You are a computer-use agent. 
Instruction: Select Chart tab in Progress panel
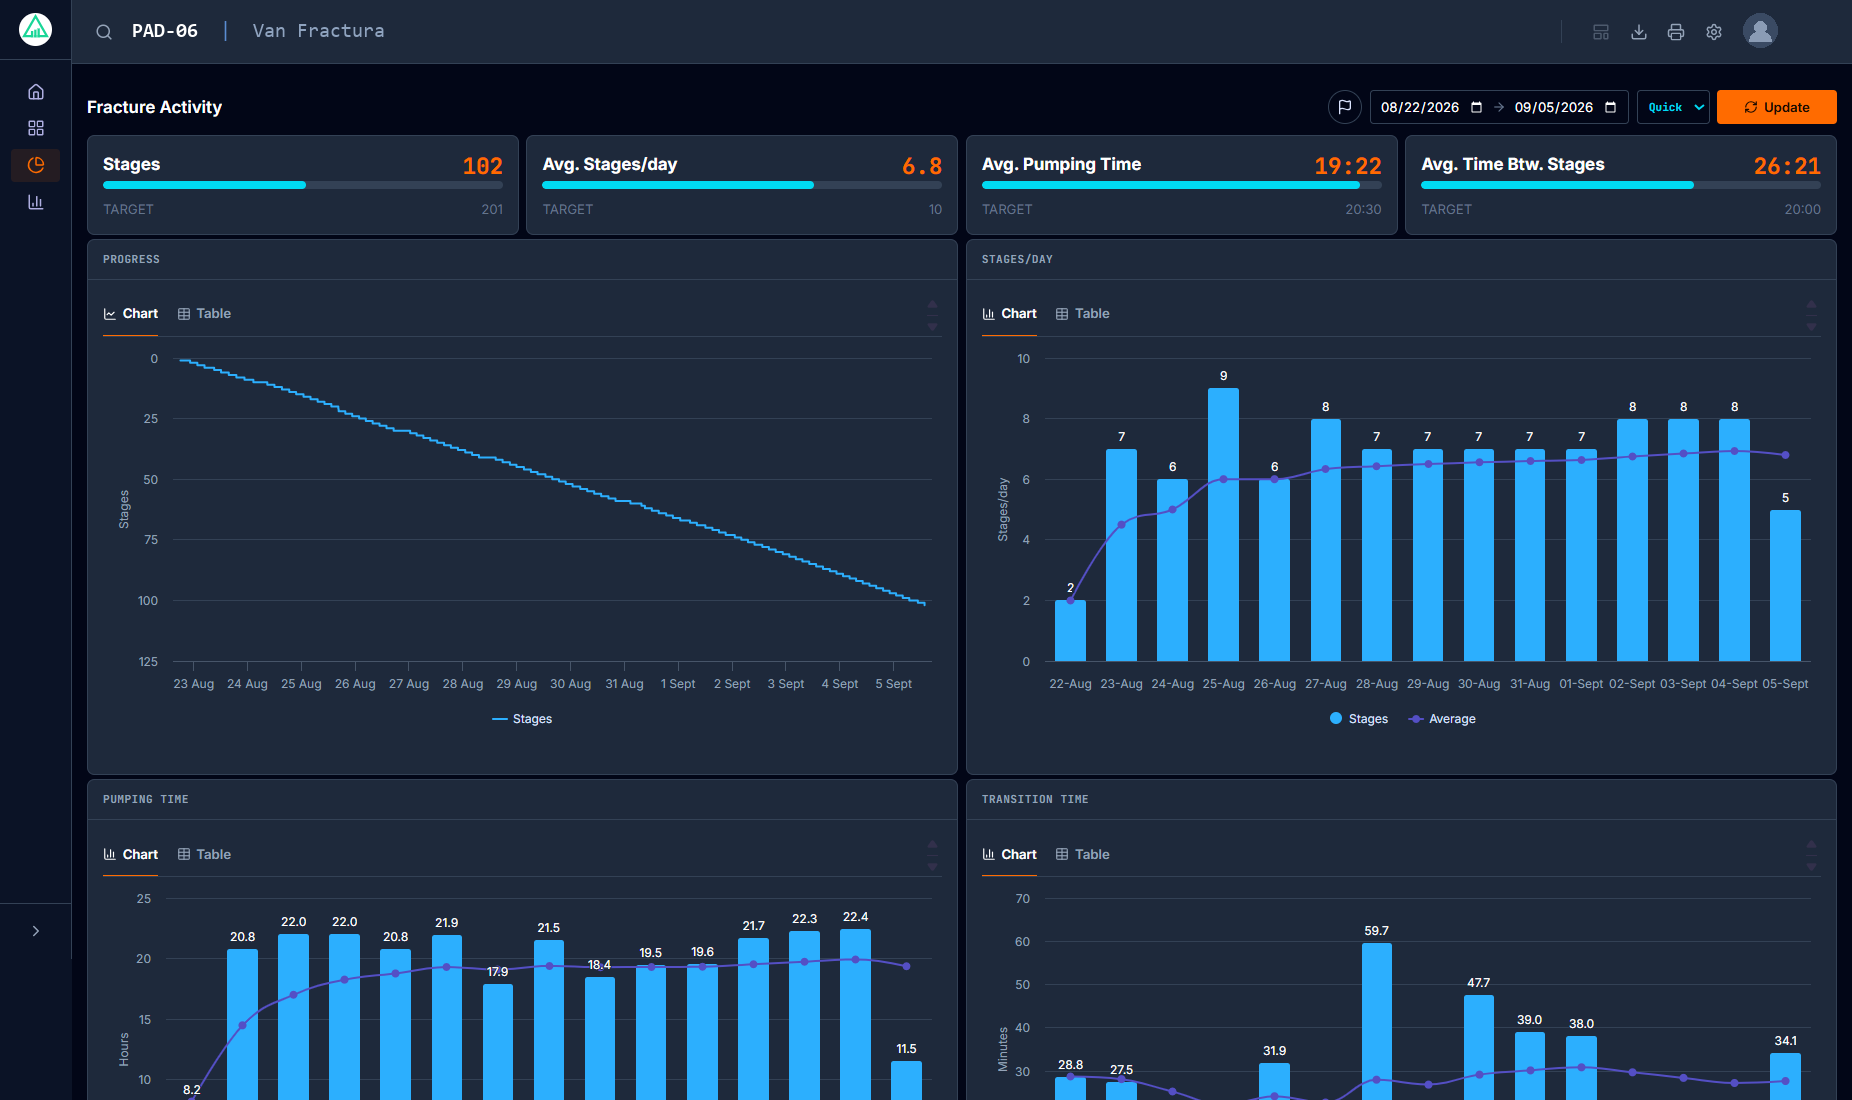(x=131, y=313)
